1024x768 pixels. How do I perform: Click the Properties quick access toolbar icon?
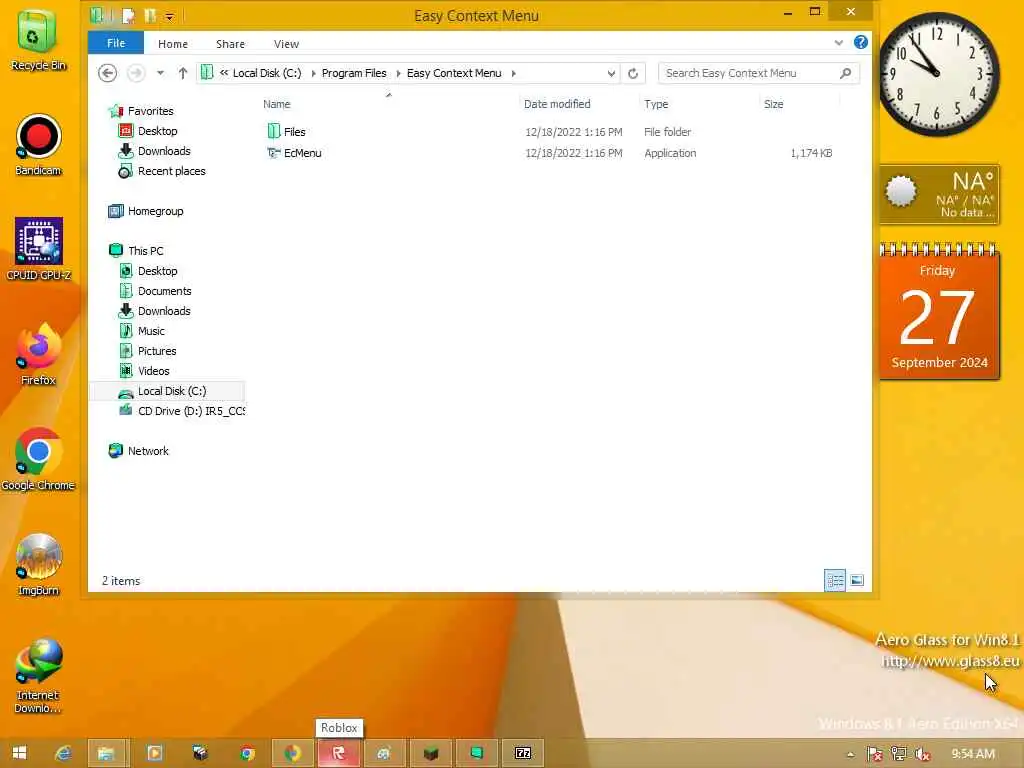tap(129, 15)
